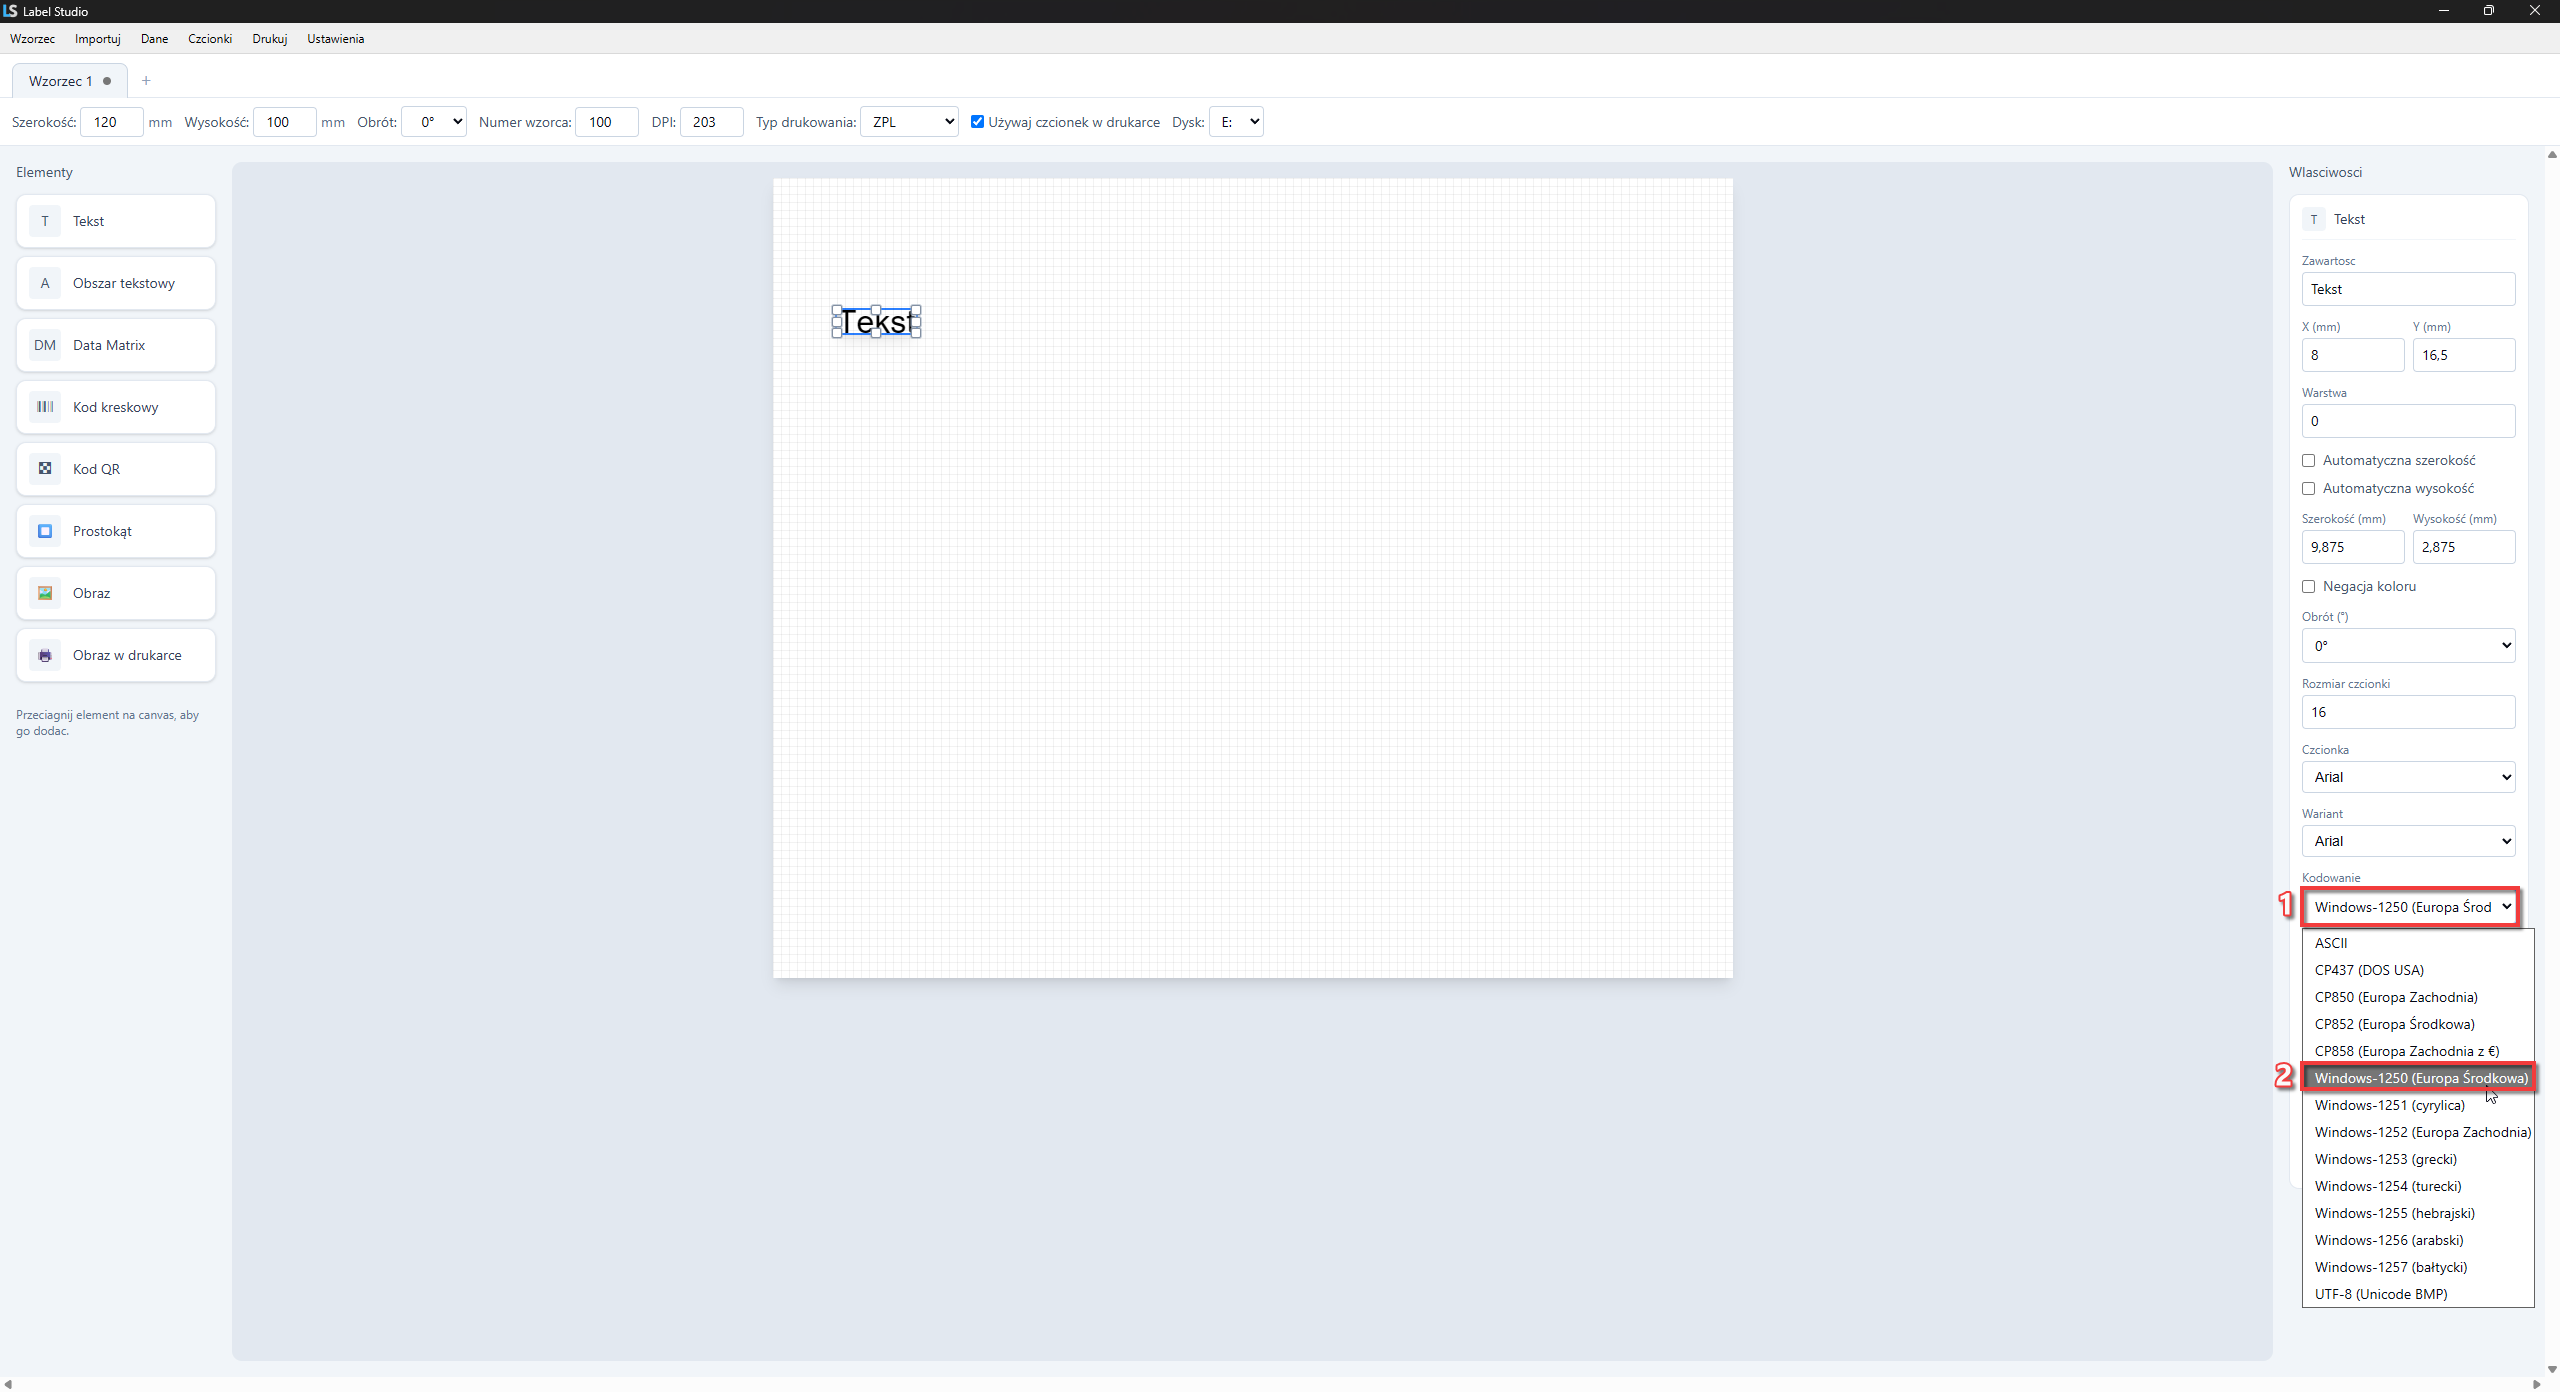The height and width of the screenshot is (1392, 2560).
Task: Enable Automatyczna szerokość checkbox
Action: (2309, 461)
